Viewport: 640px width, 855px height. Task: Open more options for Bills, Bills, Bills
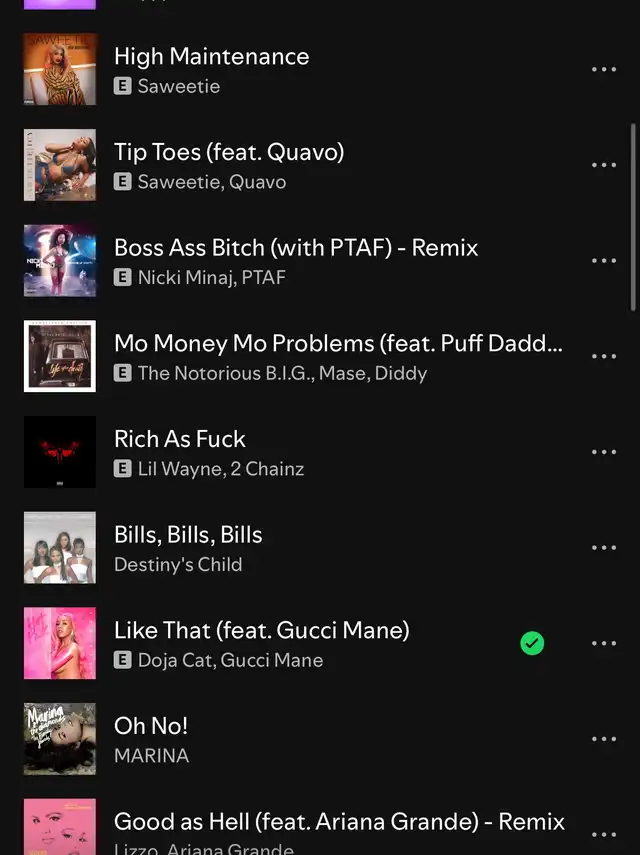click(x=603, y=547)
